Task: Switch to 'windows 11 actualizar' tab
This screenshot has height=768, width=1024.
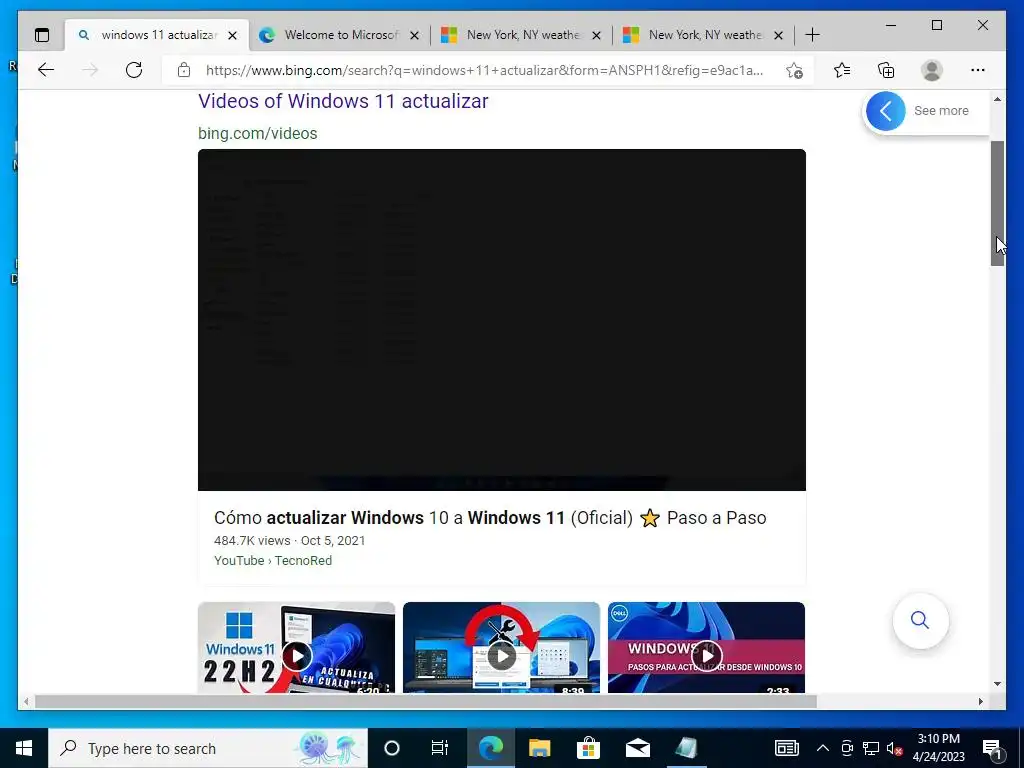Action: [159, 35]
